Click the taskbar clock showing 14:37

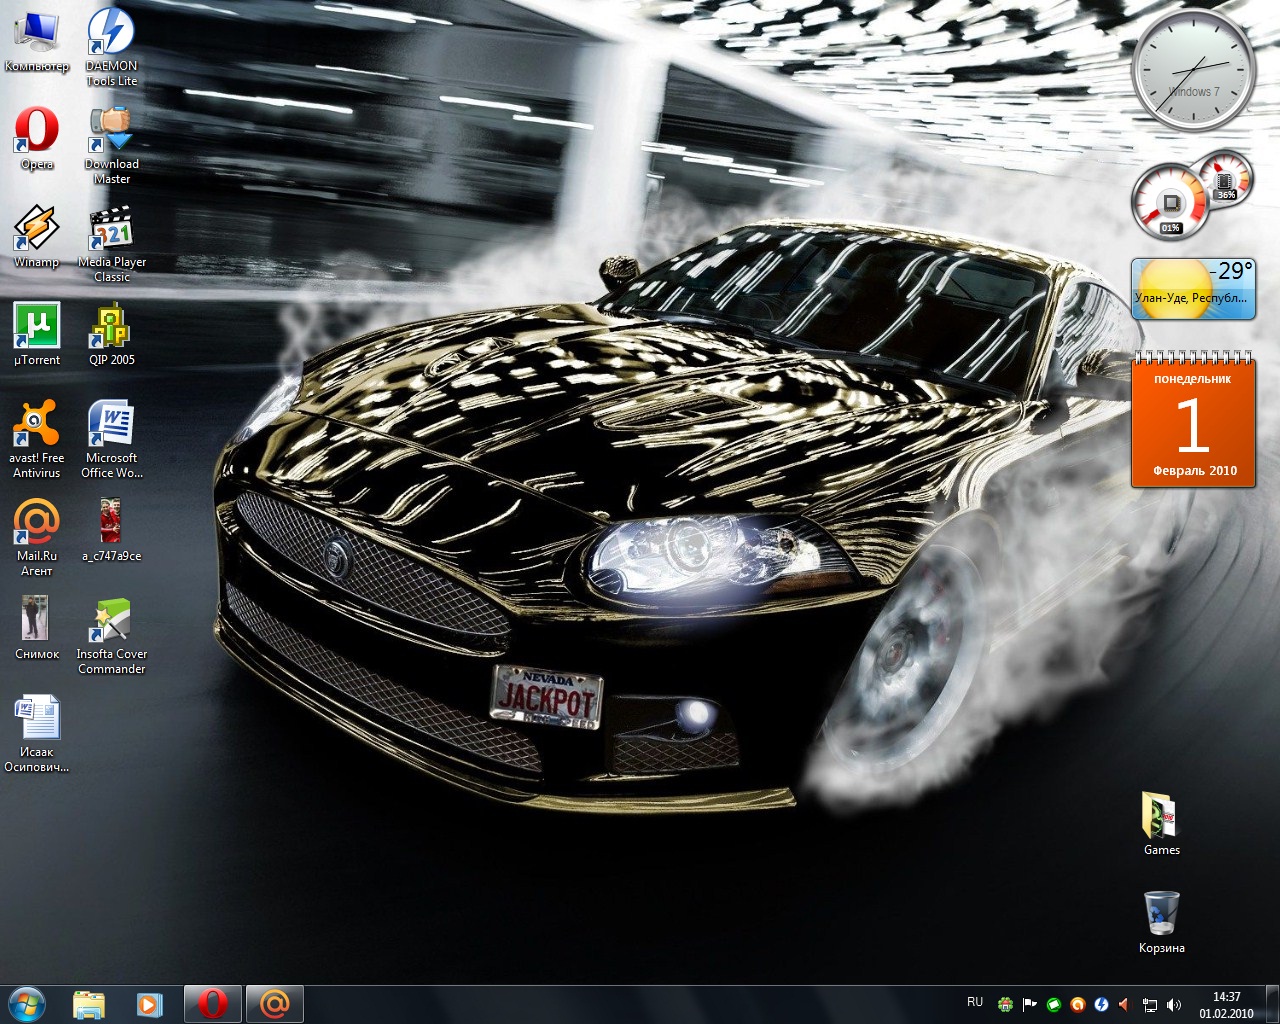tap(1226, 1004)
